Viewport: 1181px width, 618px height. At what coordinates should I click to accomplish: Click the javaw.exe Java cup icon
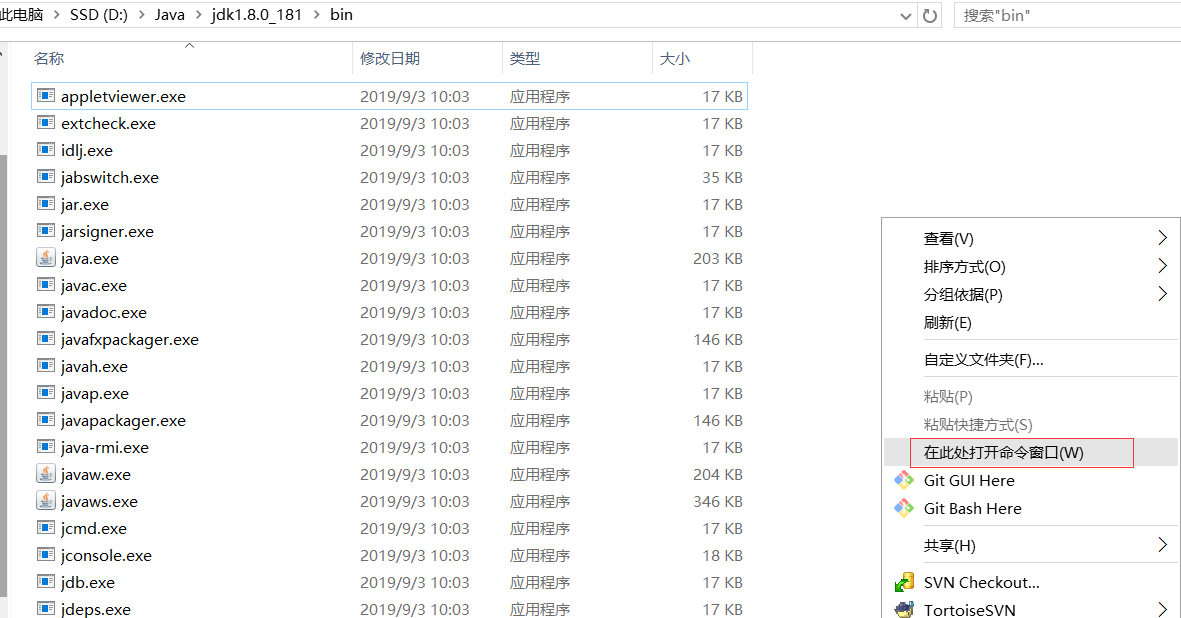[45, 474]
